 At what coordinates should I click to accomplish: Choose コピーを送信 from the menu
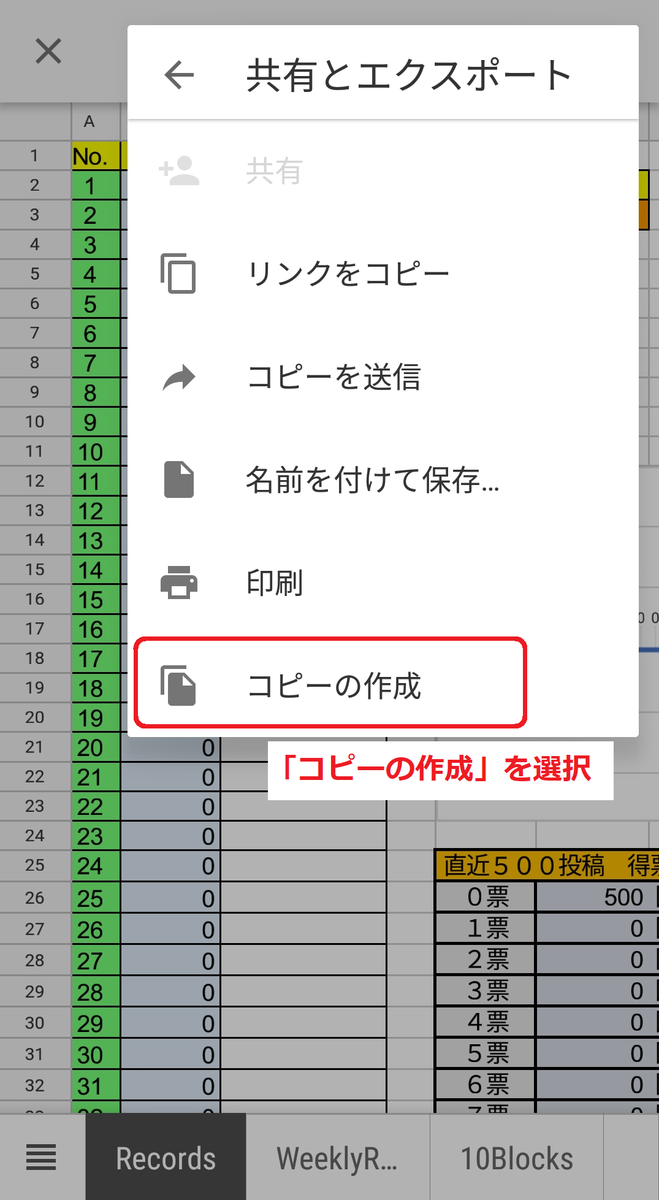pos(383,377)
